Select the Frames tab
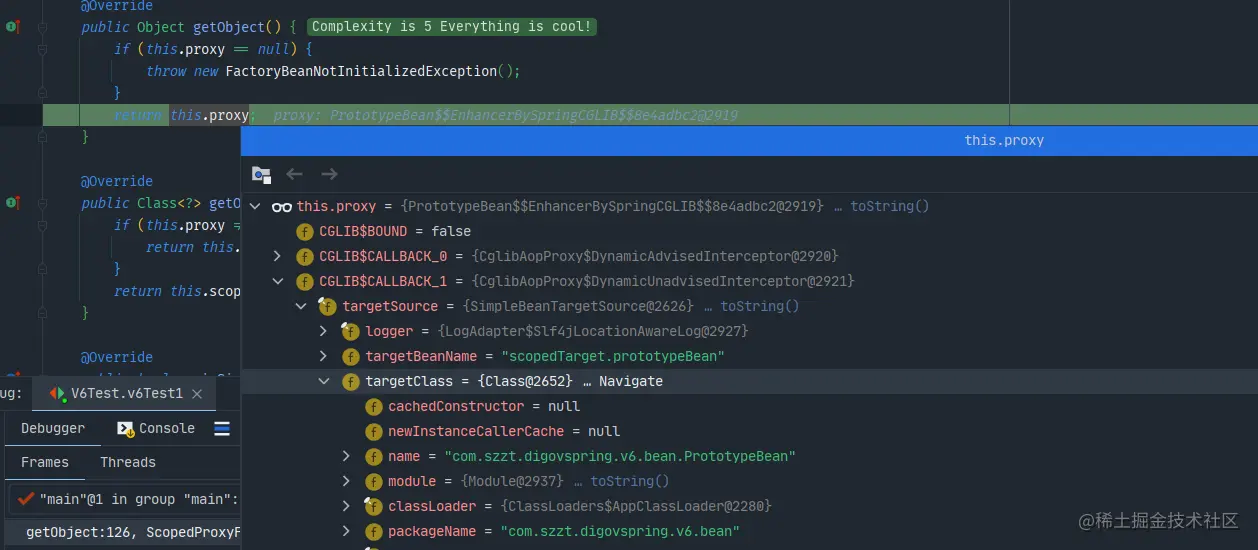Viewport: 1258px width, 550px height. tap(45, 462)
